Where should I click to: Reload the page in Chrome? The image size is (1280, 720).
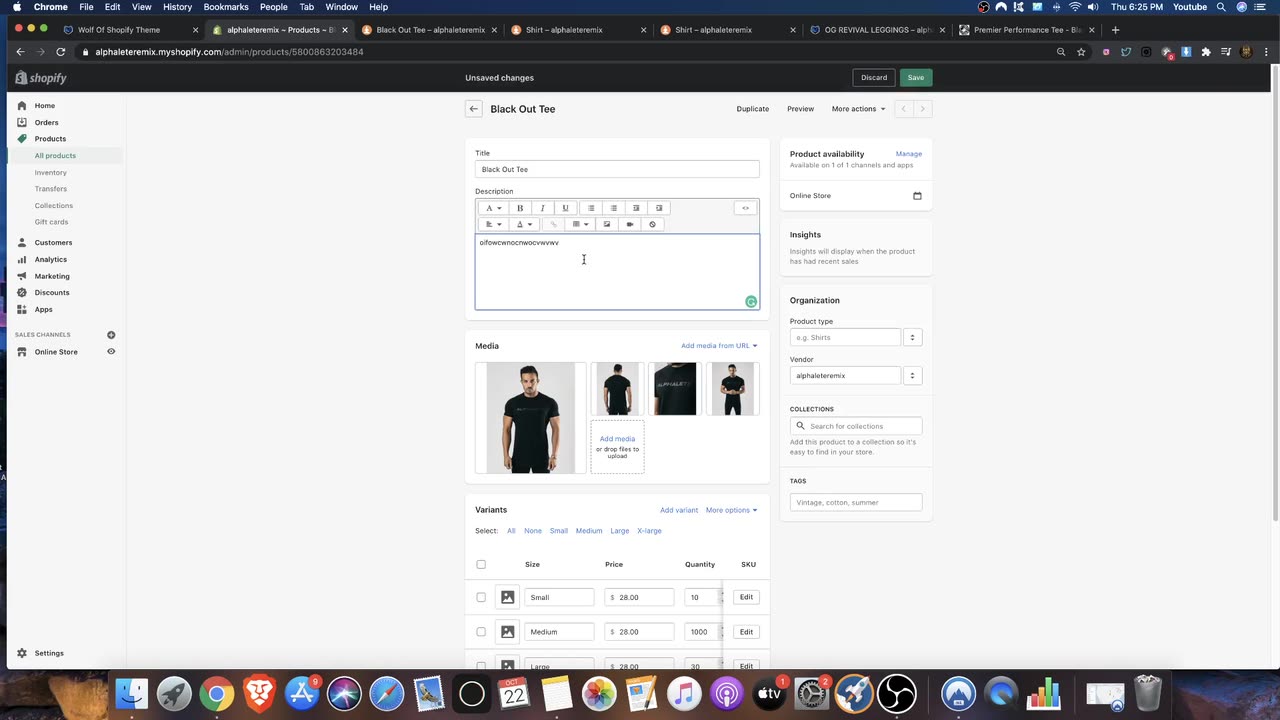tap(61, 52)
